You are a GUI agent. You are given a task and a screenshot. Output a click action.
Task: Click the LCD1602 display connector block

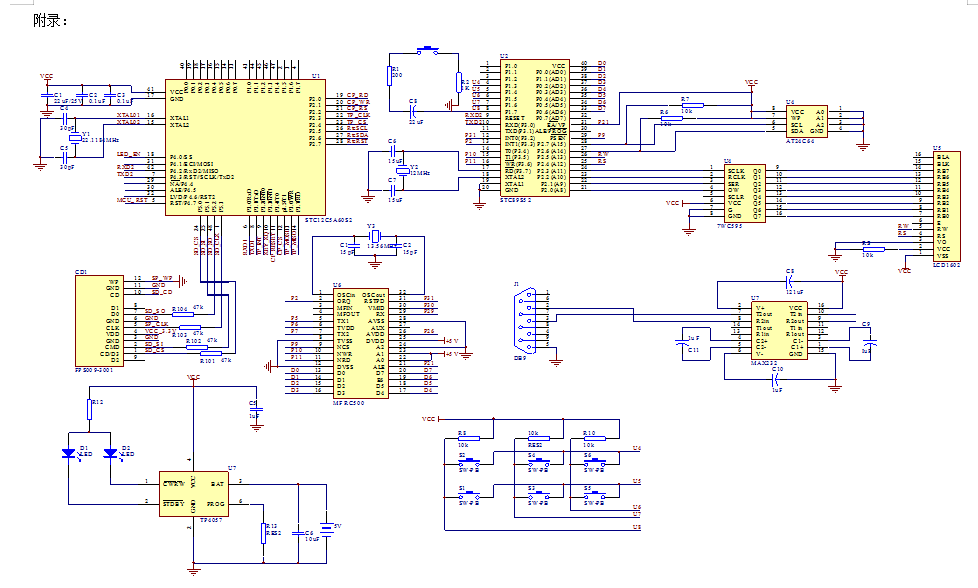pyautogui.click(x=947, y=206)
